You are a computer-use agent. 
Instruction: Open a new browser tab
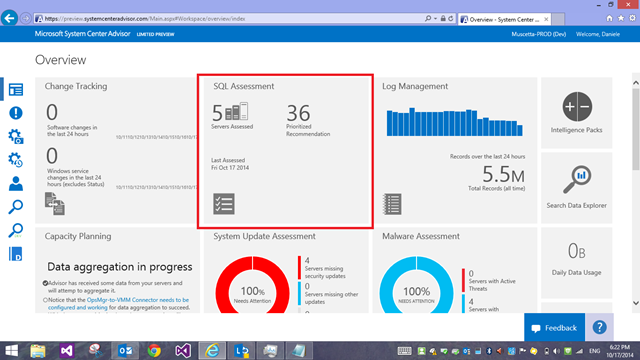[x=558, y=19]
